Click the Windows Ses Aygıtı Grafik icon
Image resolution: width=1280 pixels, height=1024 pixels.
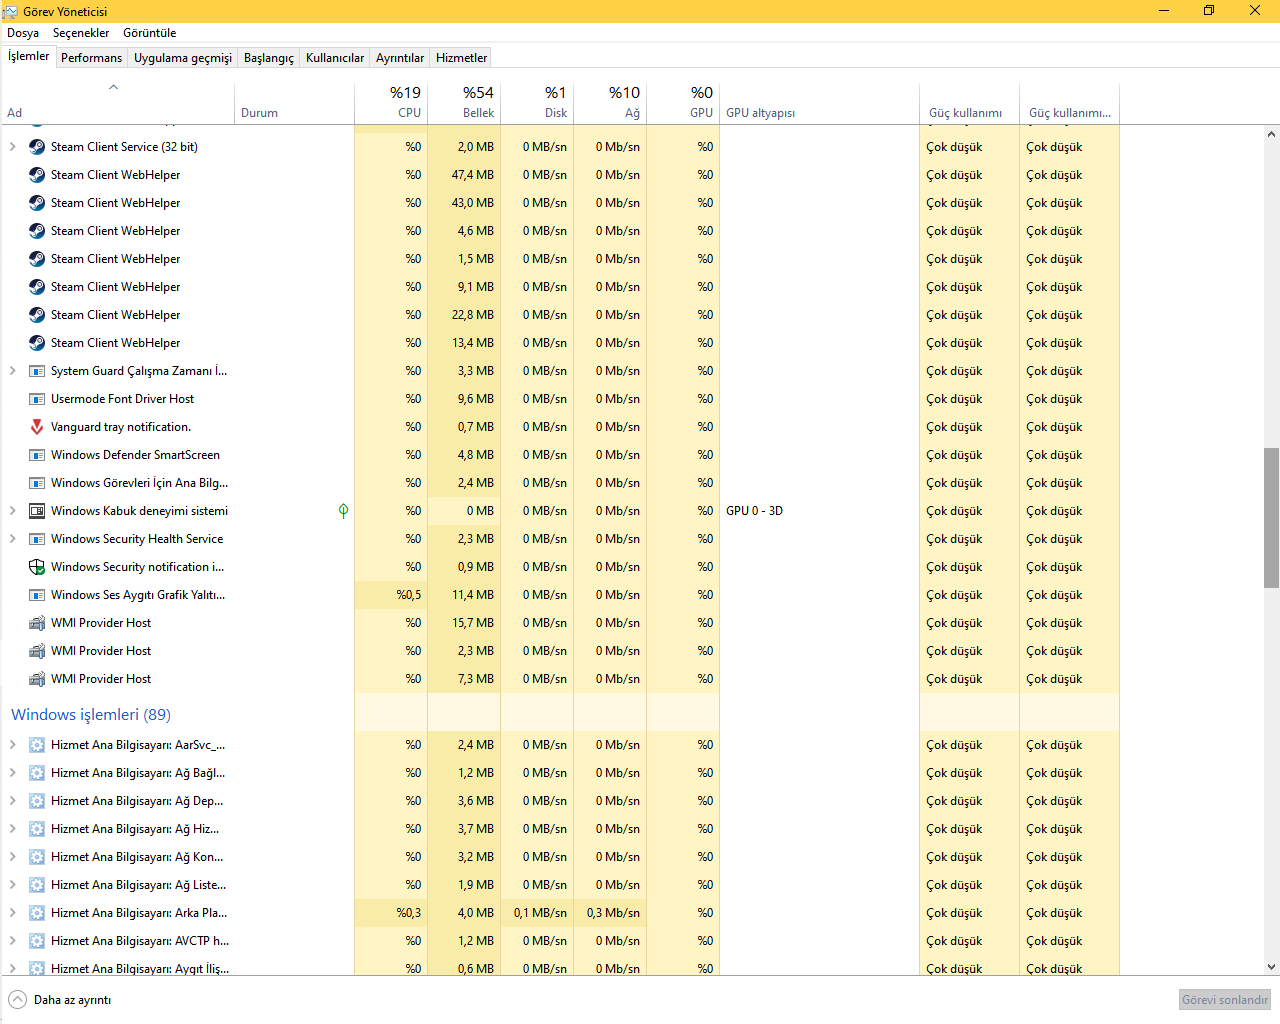[x=37, y=595]
